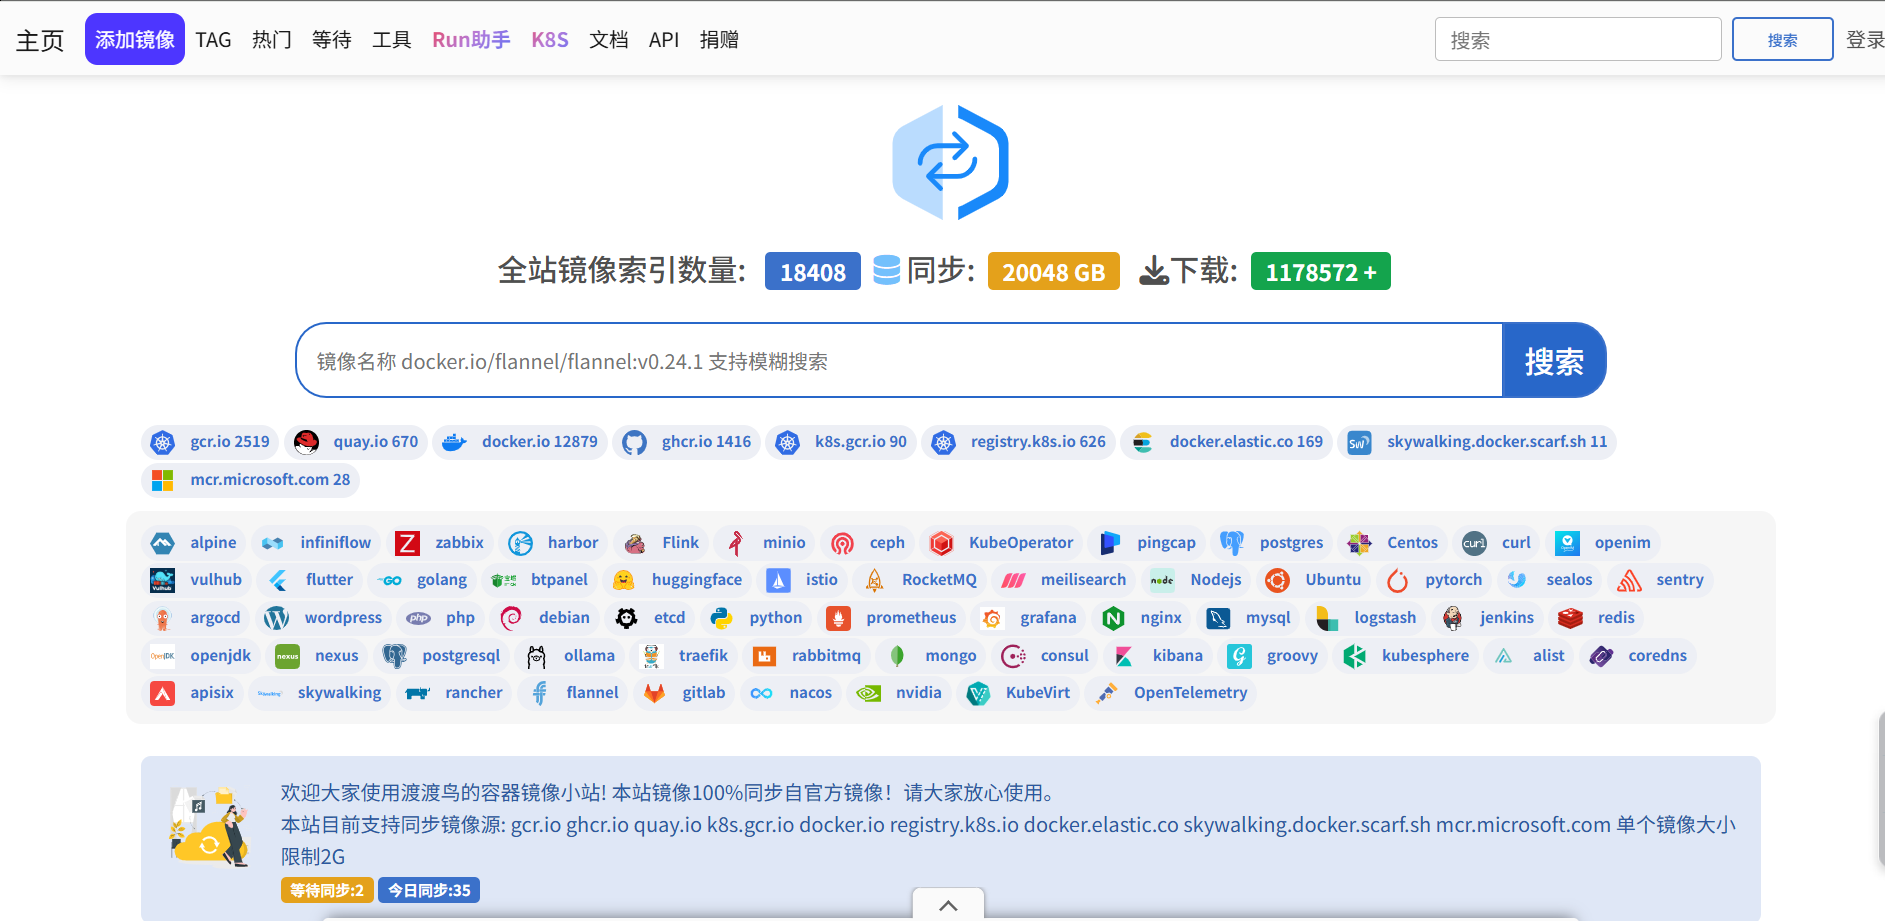The height and width of the screenshot is (921, 1885).
Task: Click the 今日同步:35 badge
Action: pyautogui.click(x=429, y=890)
